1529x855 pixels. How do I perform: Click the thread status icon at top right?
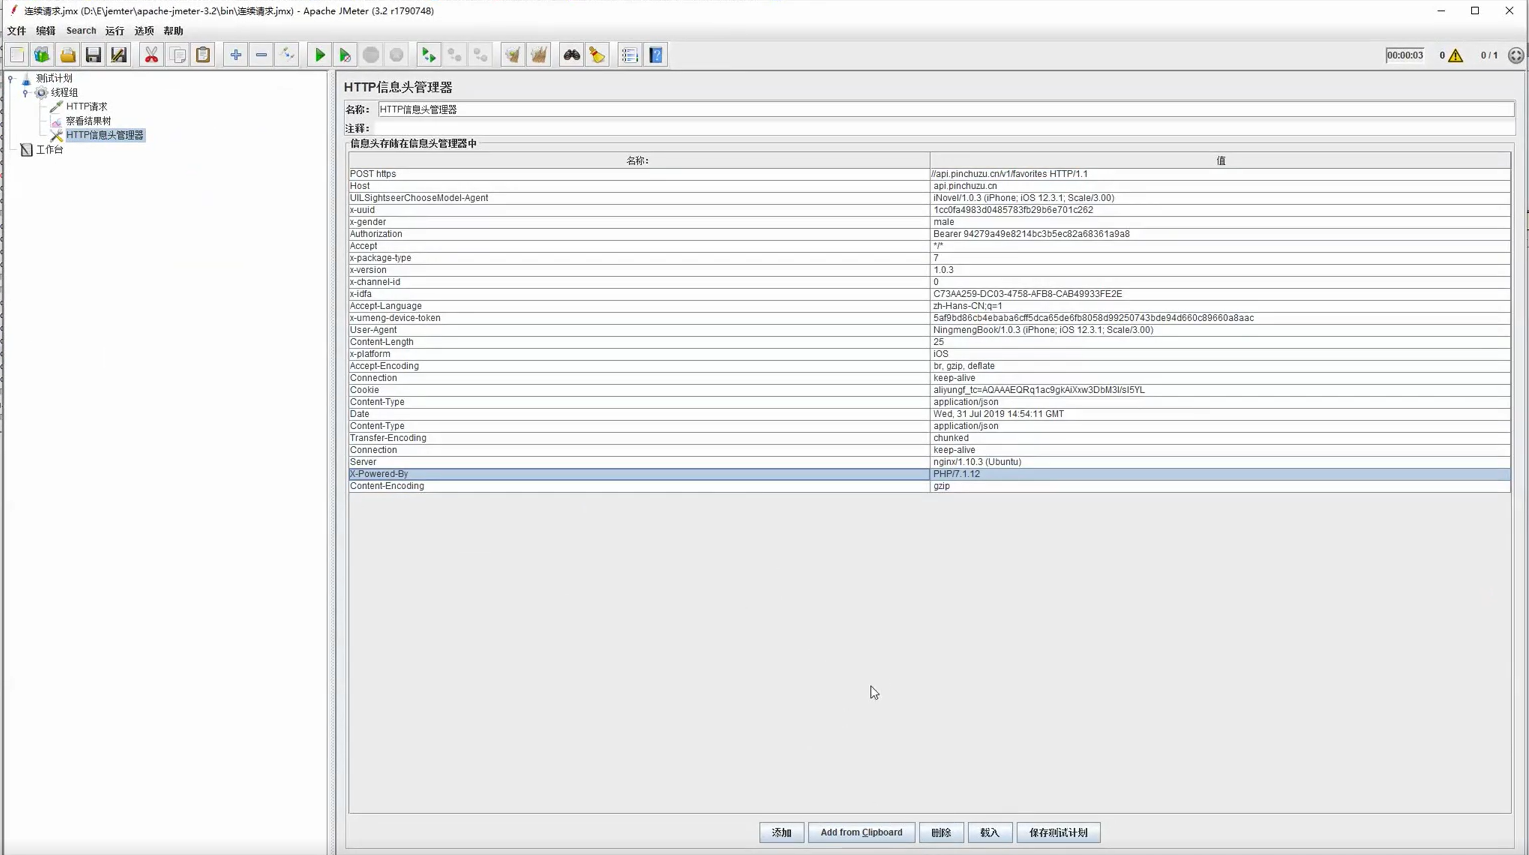click(1516, 56)
